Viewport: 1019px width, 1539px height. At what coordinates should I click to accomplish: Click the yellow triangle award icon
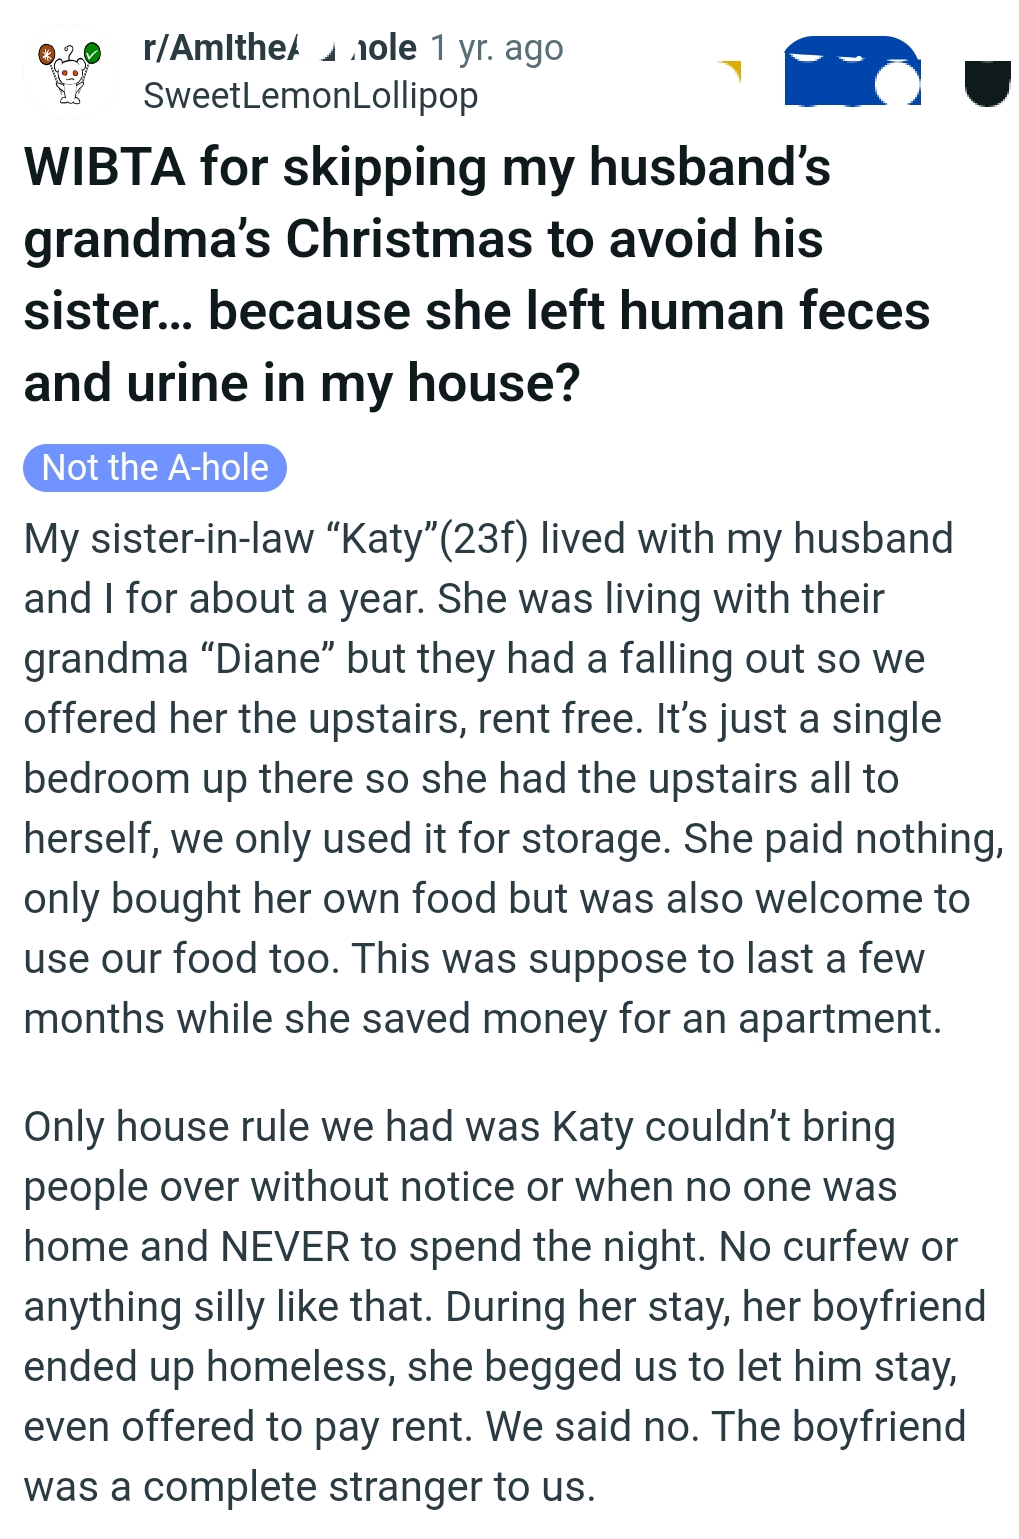pos(733,66)
